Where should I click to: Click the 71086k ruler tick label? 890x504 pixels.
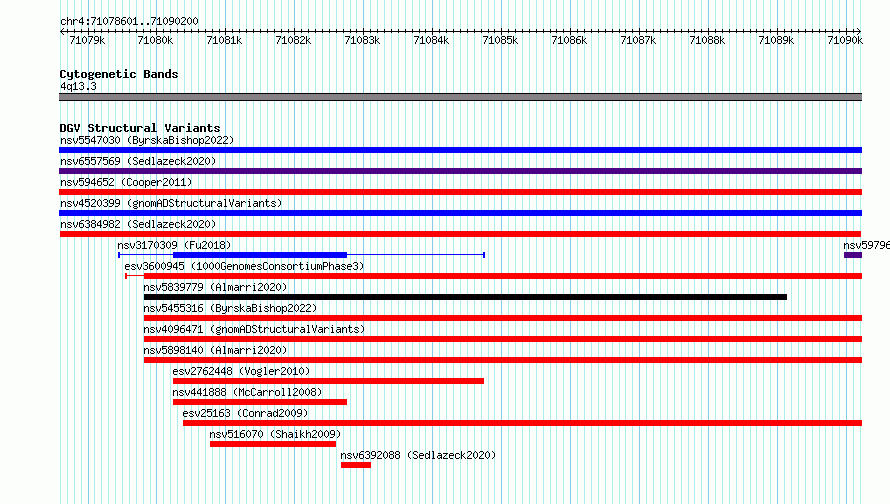click(x=569, y=40)
